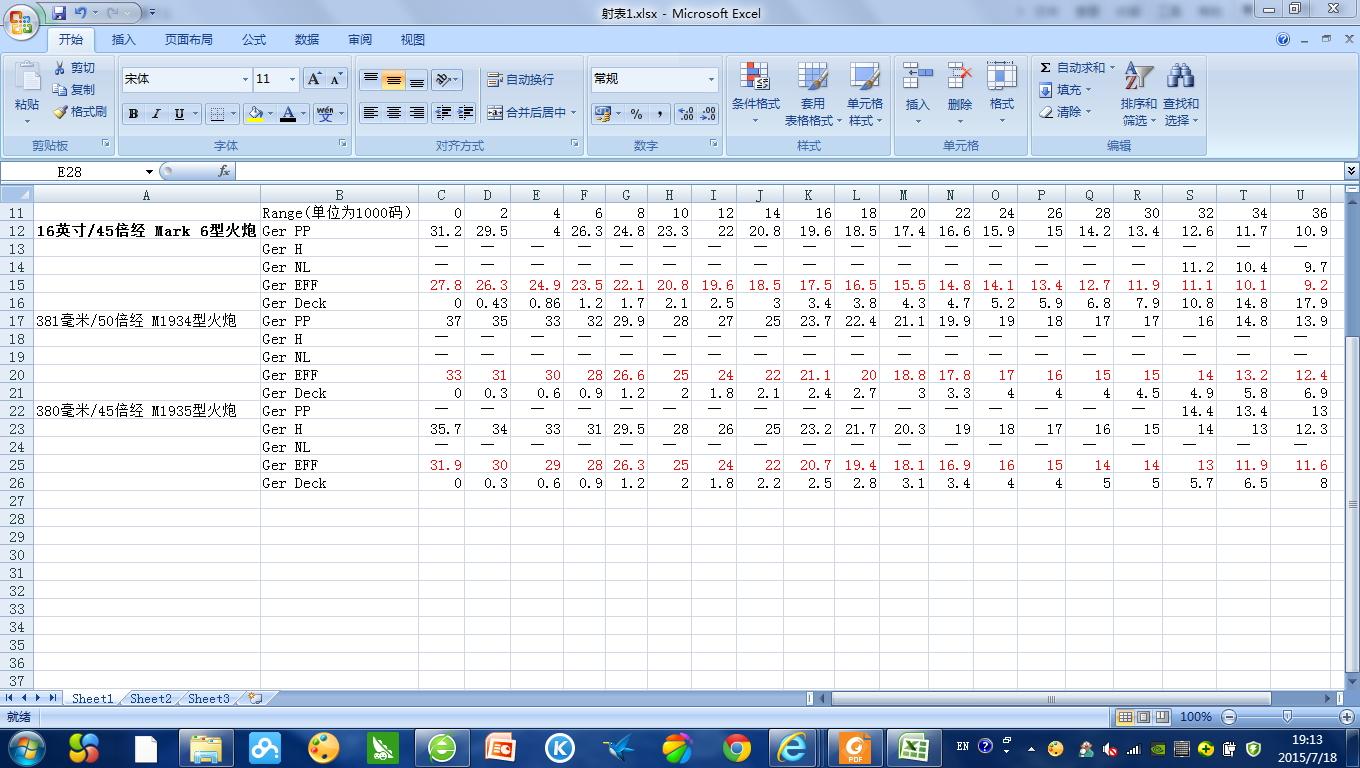The width and height of the screenshot is (1360, 768).
Task: Open Windows Start menu
Action: 25,748
